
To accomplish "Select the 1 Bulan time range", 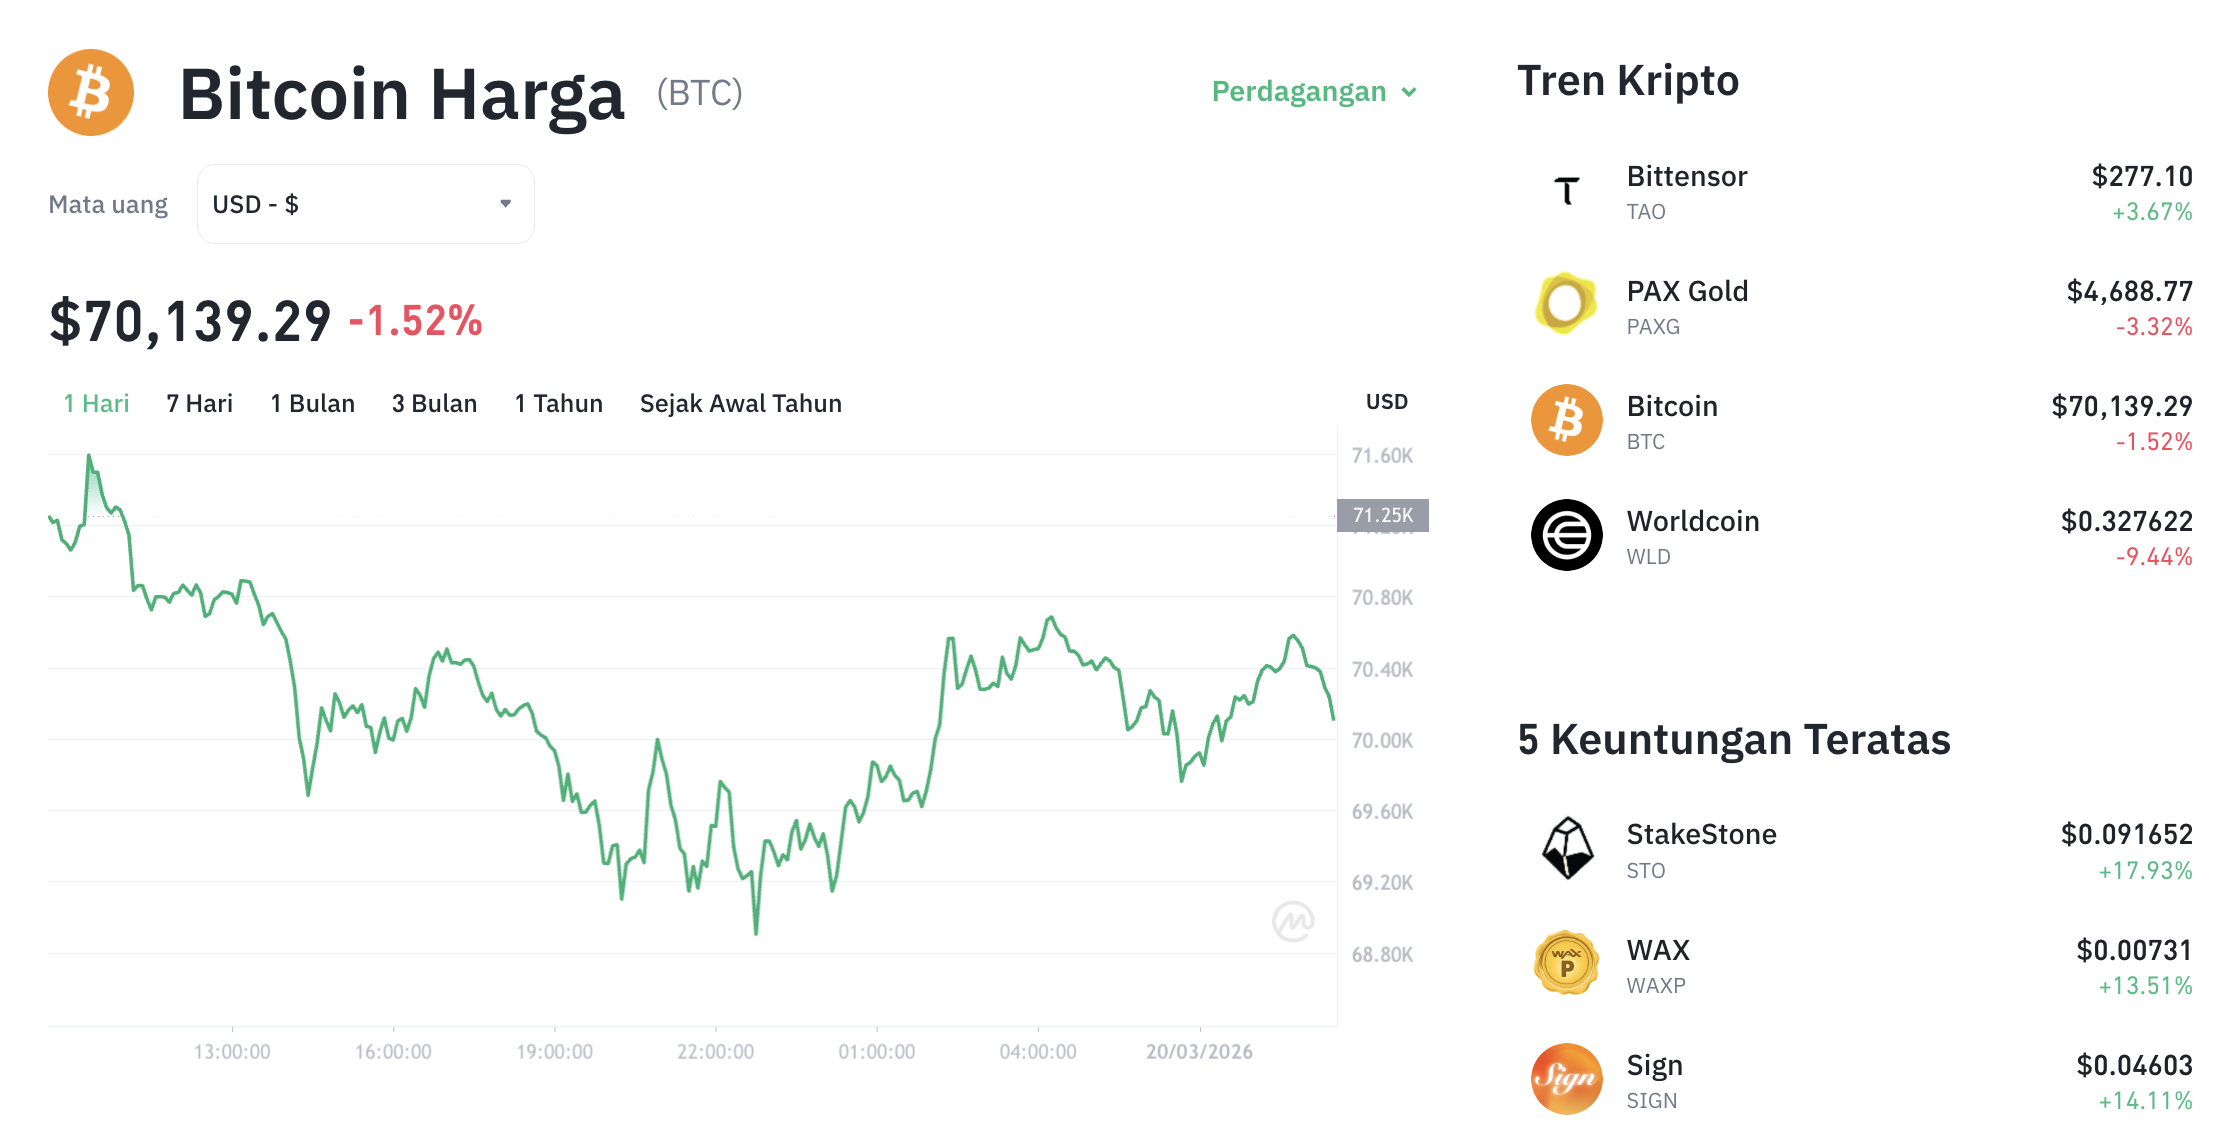I will (x=313, y=403).
